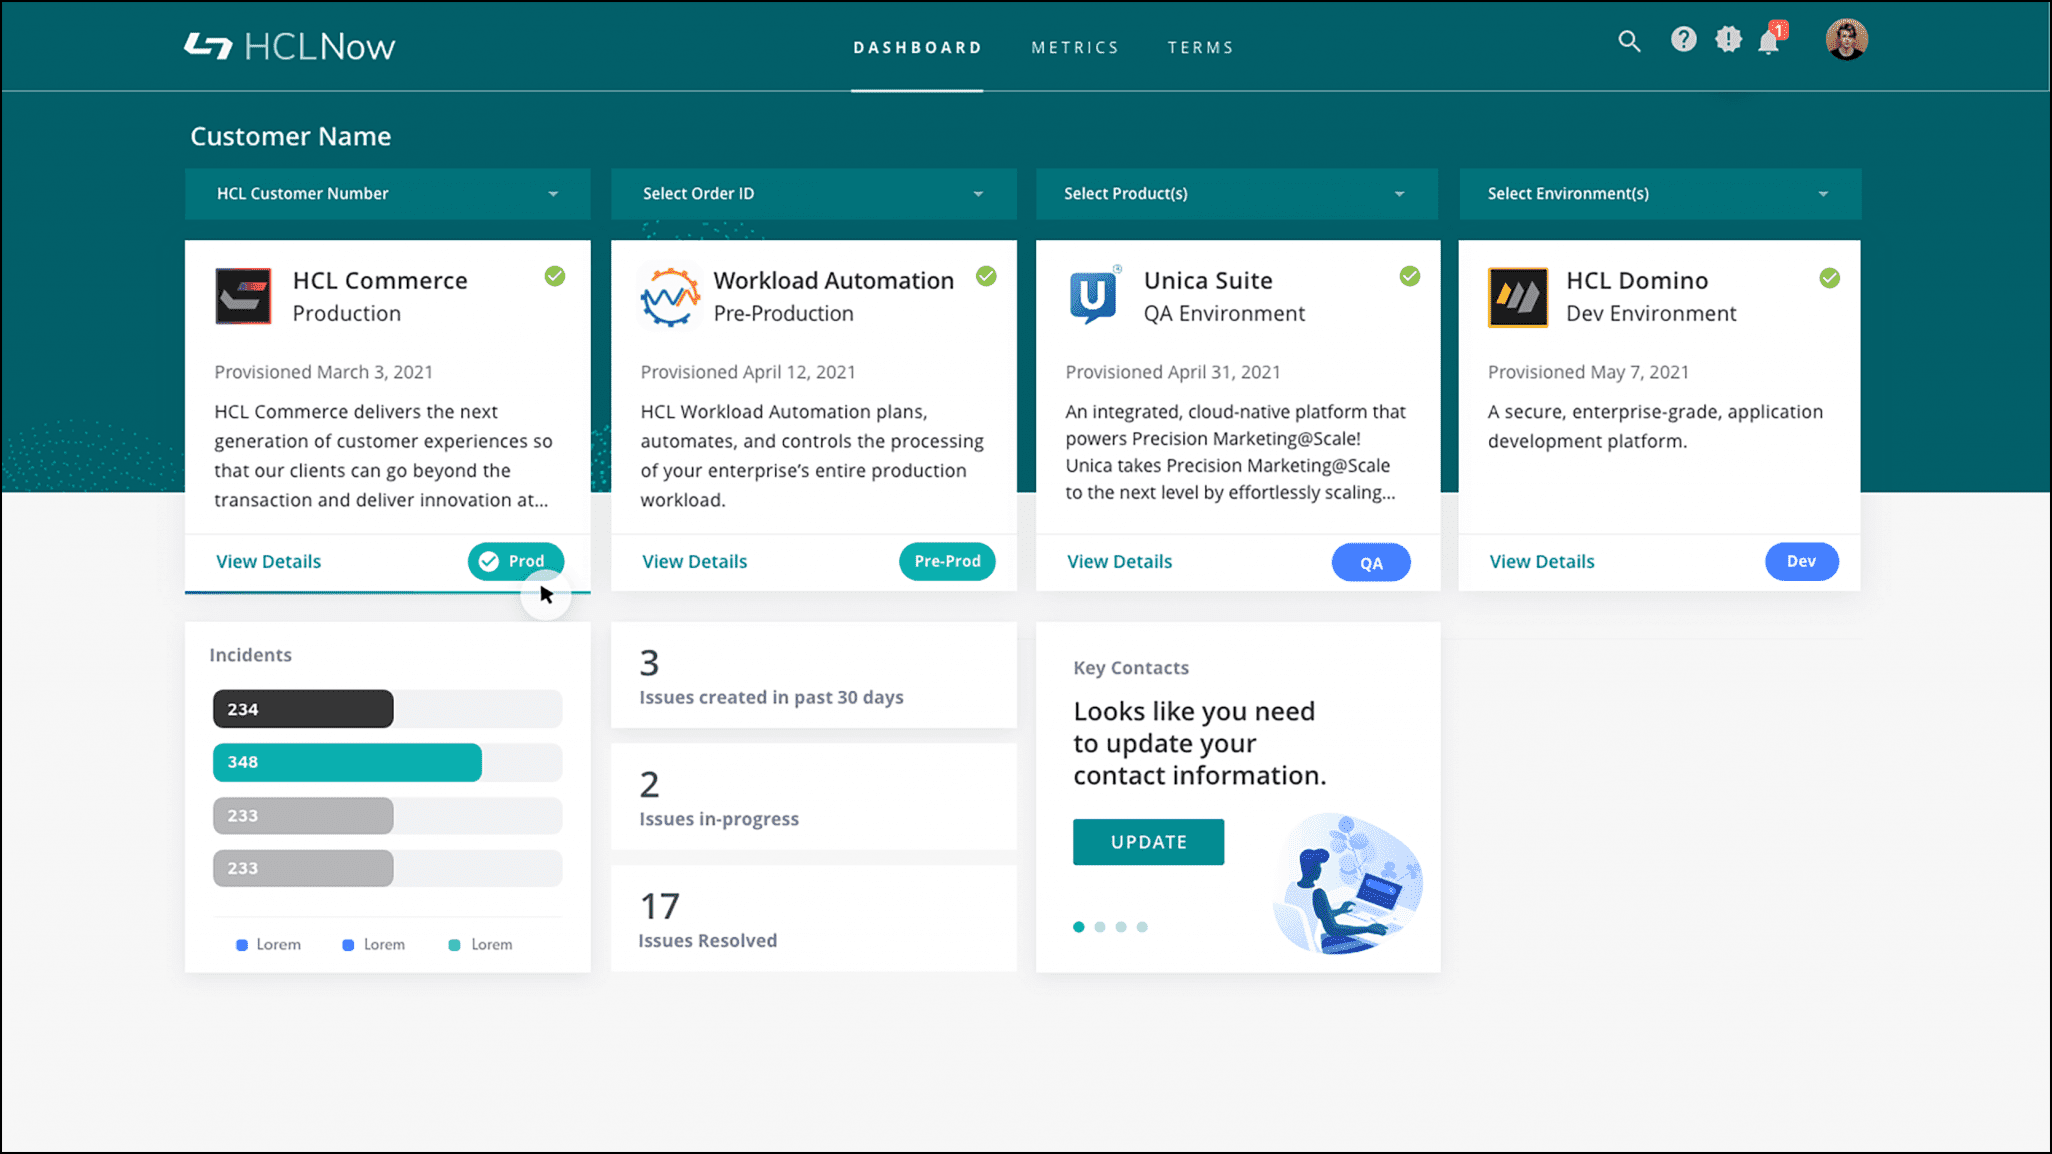Screen dimensions: 2052x1154
Task: Click the green status check on HCL Commerce
Action: tap(555, 276)
